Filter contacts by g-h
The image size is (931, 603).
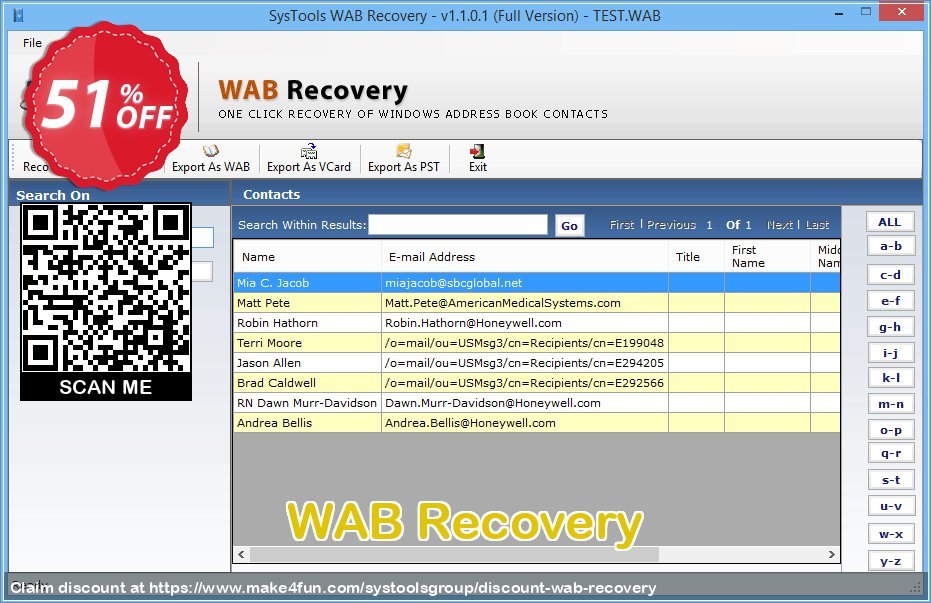point(891,327)
